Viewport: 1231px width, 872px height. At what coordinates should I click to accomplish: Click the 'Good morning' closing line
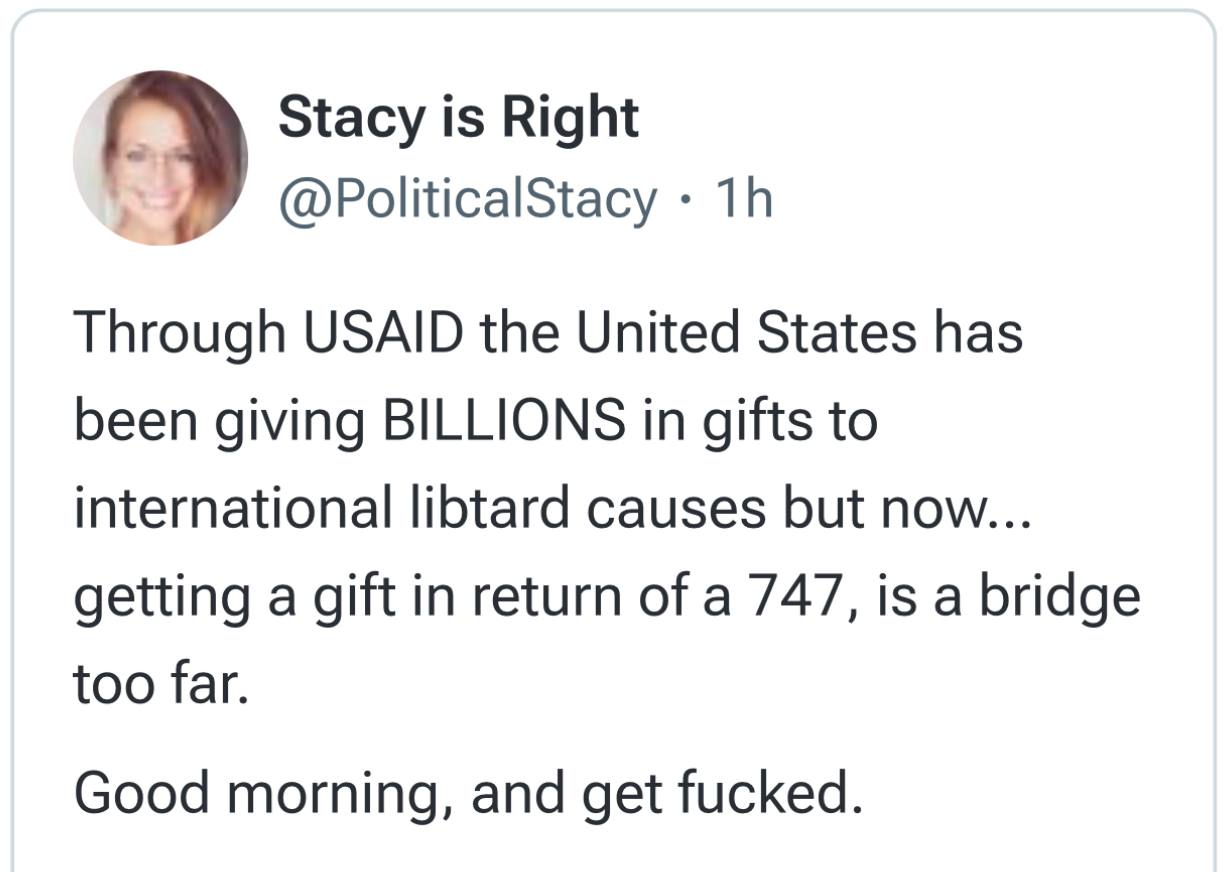click(467, 793)
